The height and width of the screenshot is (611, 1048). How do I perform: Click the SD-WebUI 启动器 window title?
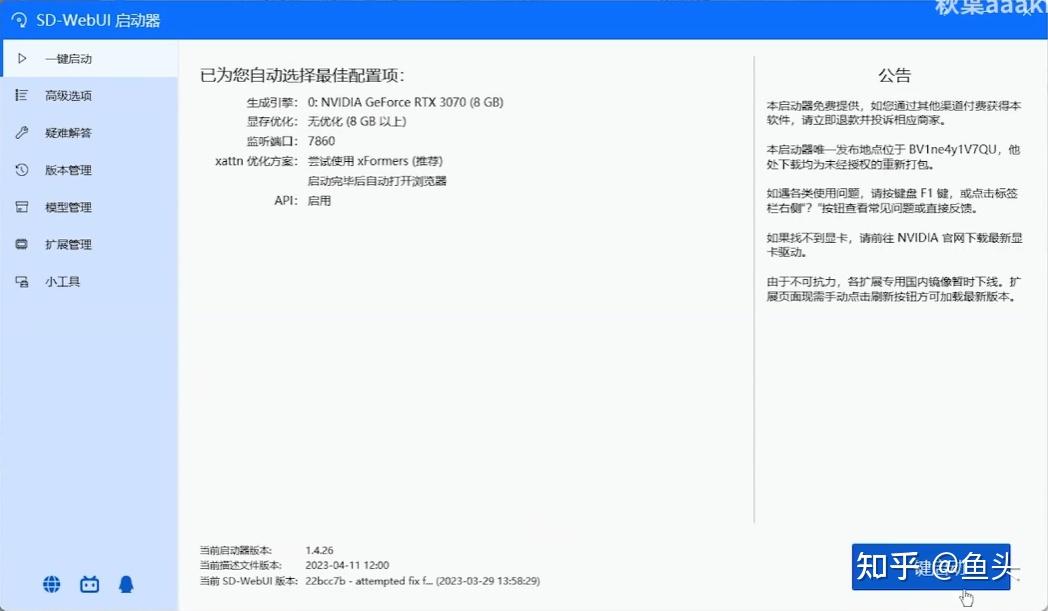pos(98,21)
